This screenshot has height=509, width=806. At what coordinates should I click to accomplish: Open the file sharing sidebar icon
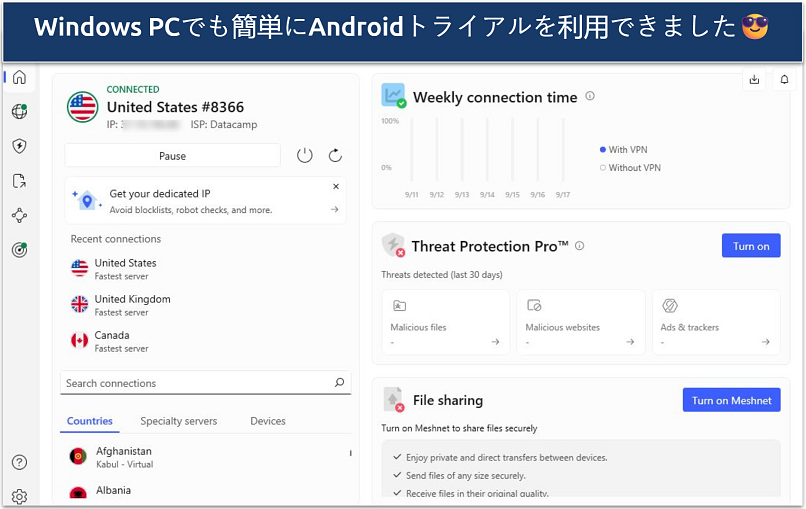19,181
